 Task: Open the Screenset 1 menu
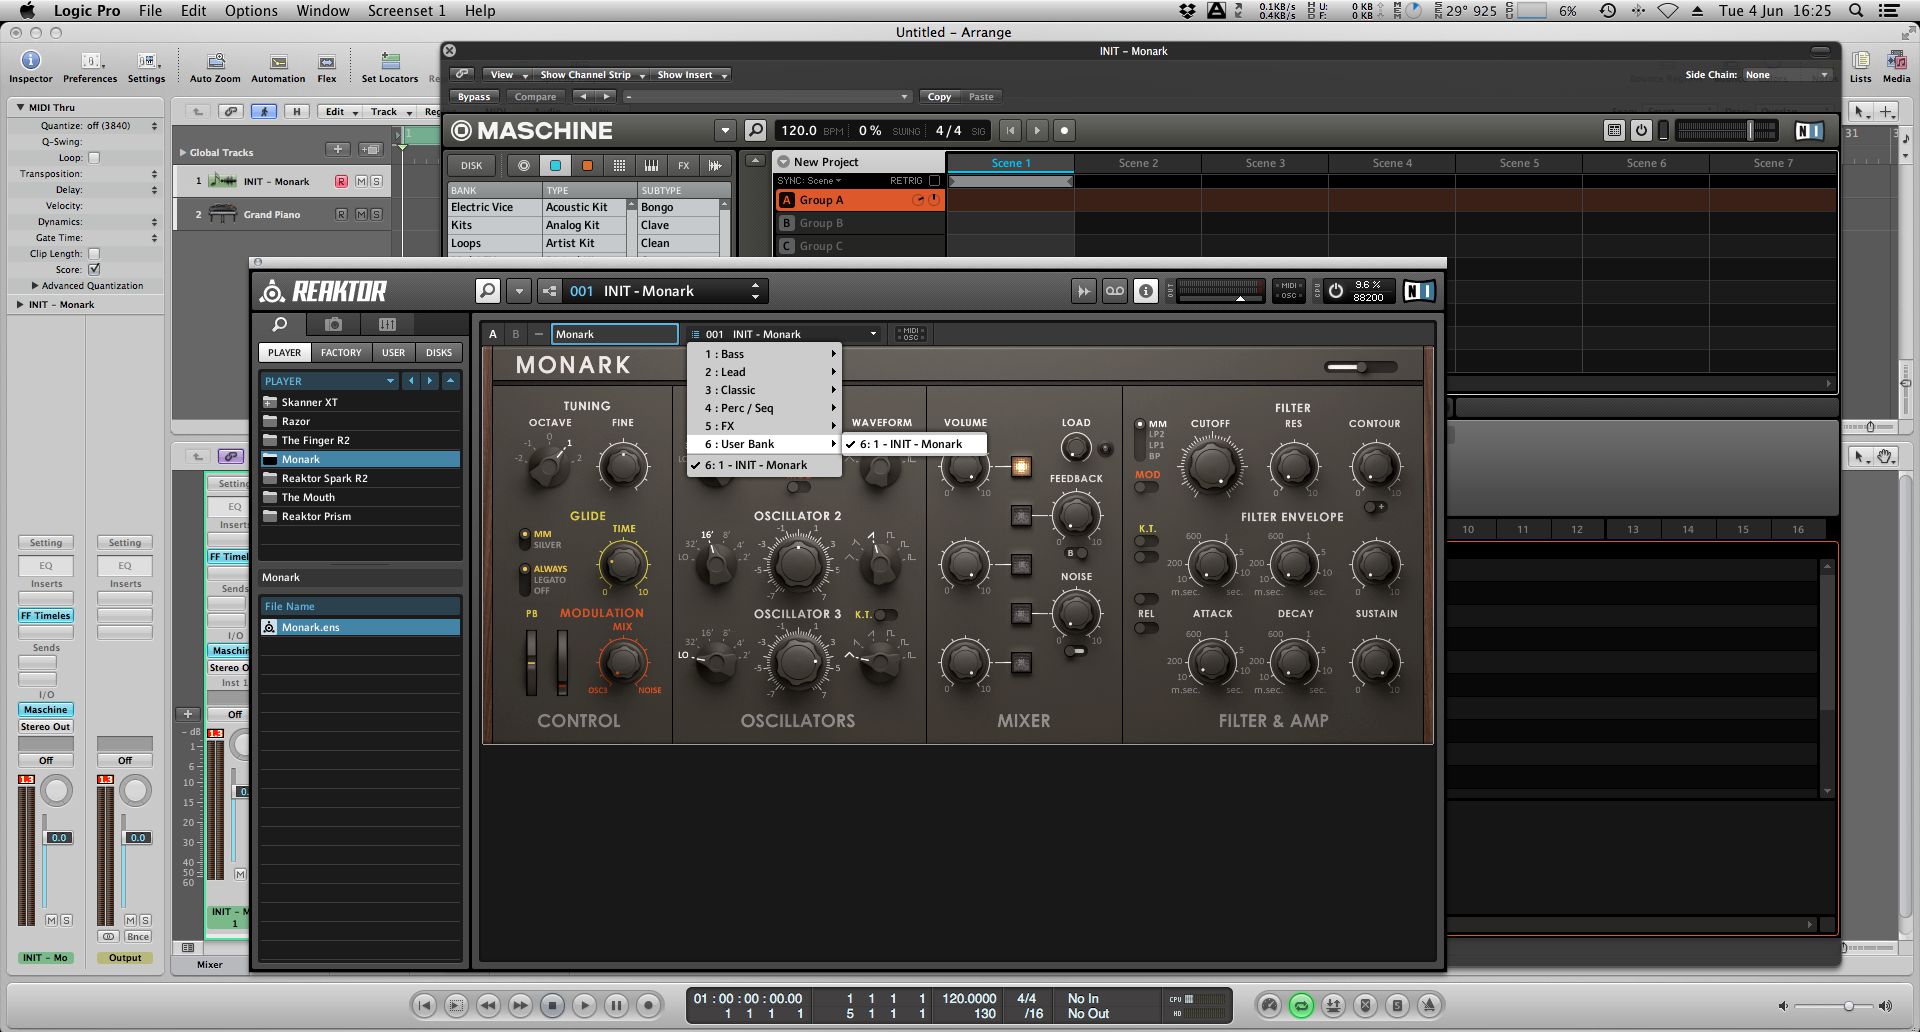(406, 11)
